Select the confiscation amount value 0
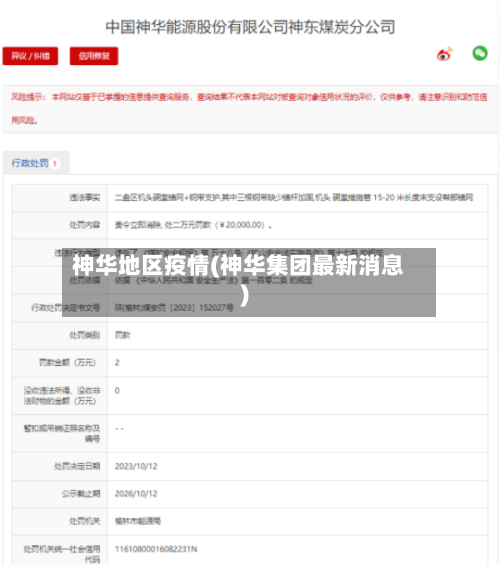This screenshot has height=565, width=500. tap(117, 391)
